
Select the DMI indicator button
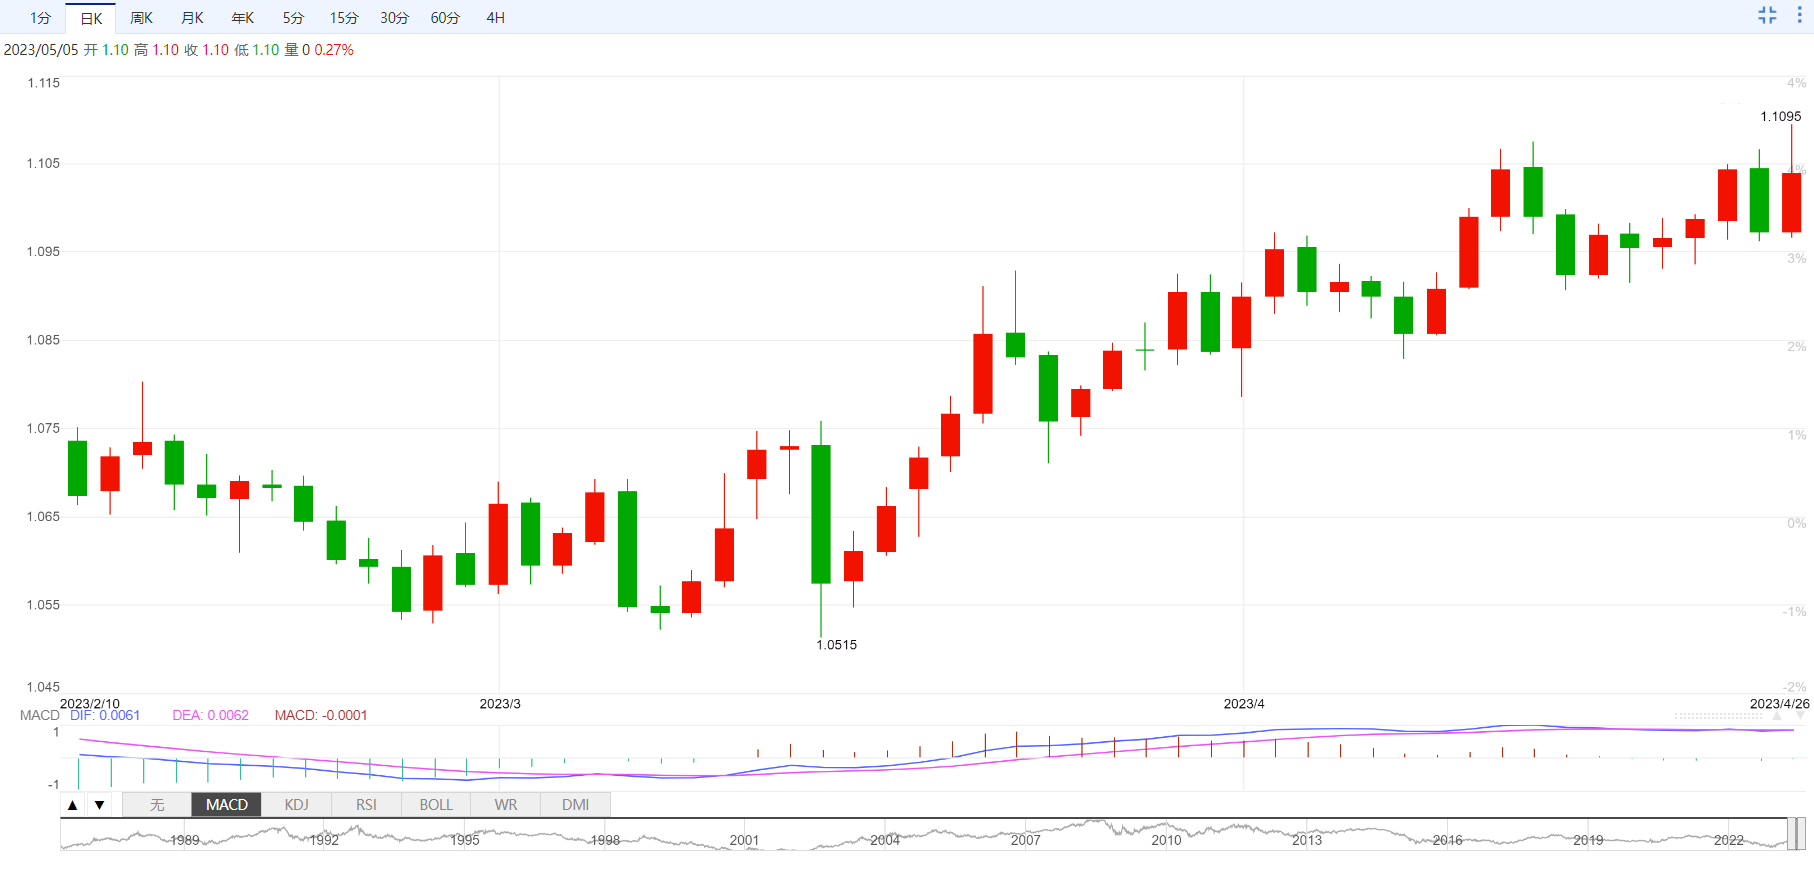pyautogui.click(x=575, y=805)
